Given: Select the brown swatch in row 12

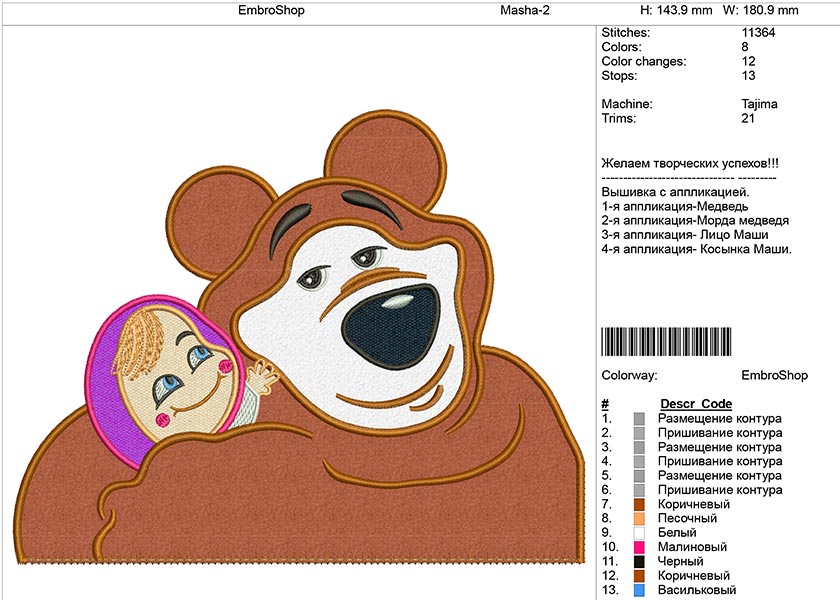Looking at the screenshot, I should tap(639, 576).
